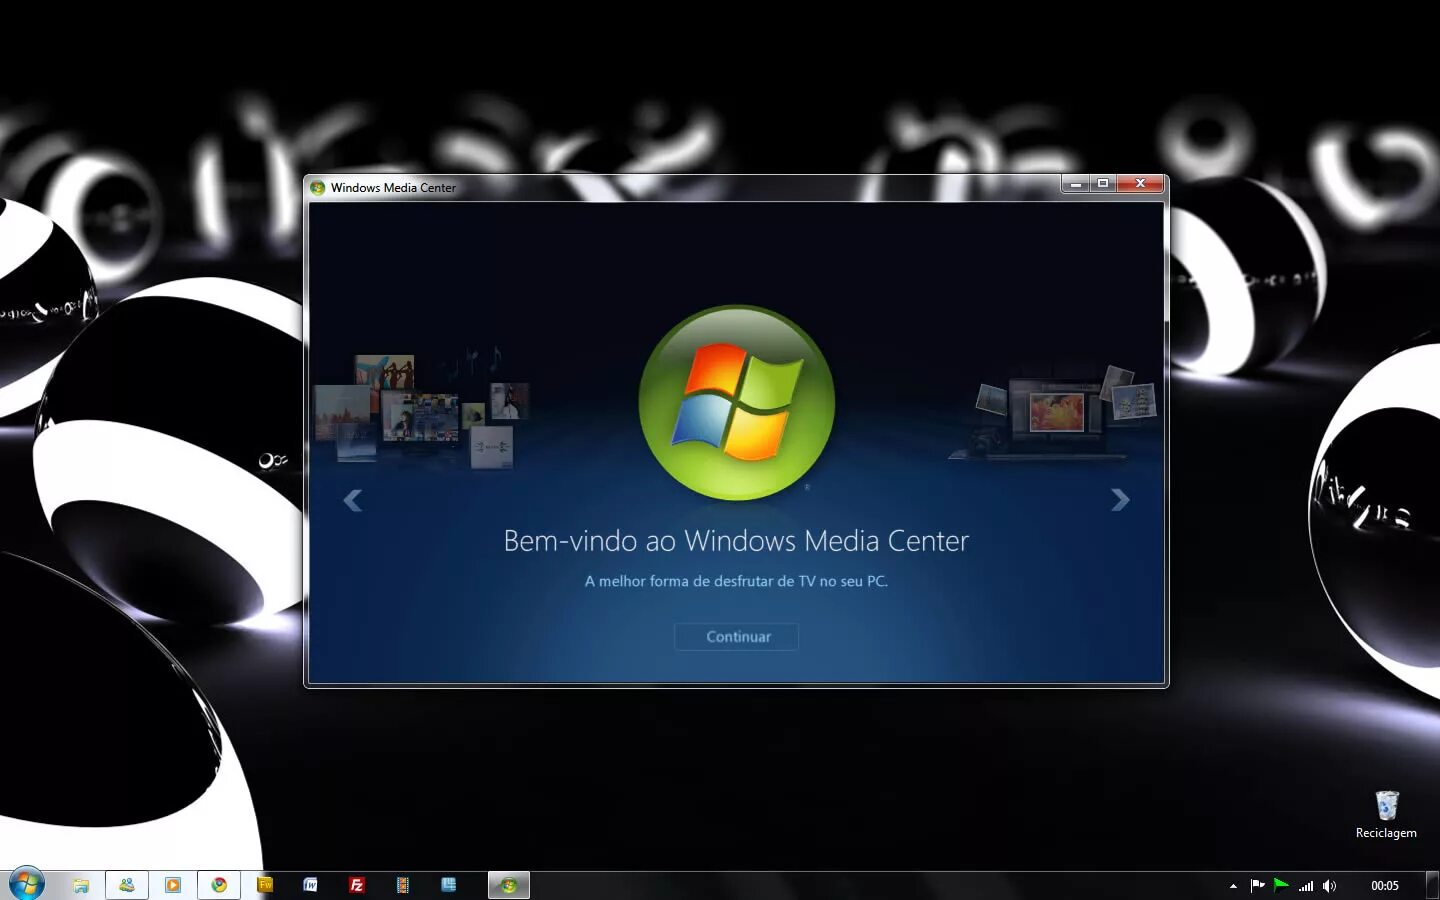Maximize the Windows Media Center window
This screenshot has width=1440, height=900.
(x=1103, y=184)
